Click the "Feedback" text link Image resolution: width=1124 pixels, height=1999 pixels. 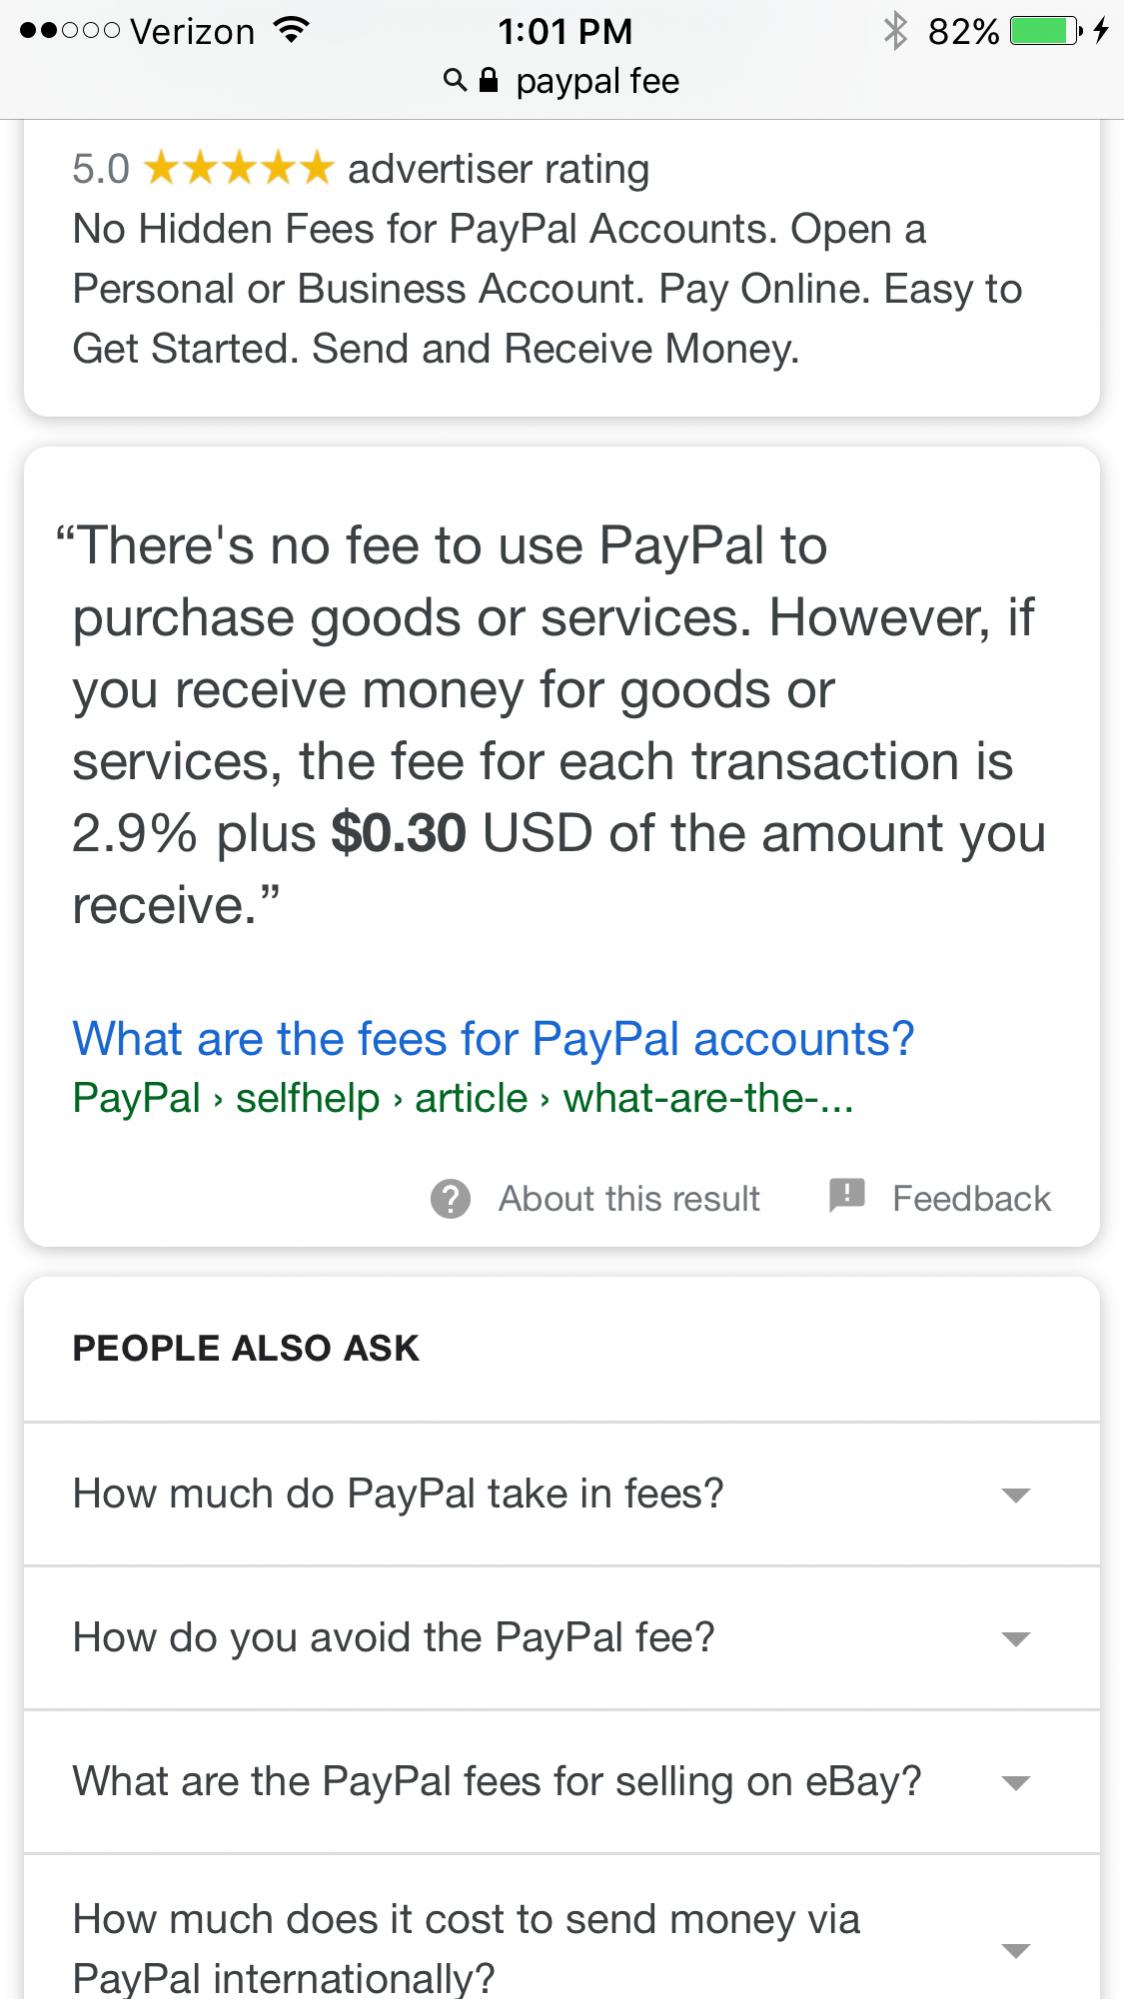coord(970,1198)
